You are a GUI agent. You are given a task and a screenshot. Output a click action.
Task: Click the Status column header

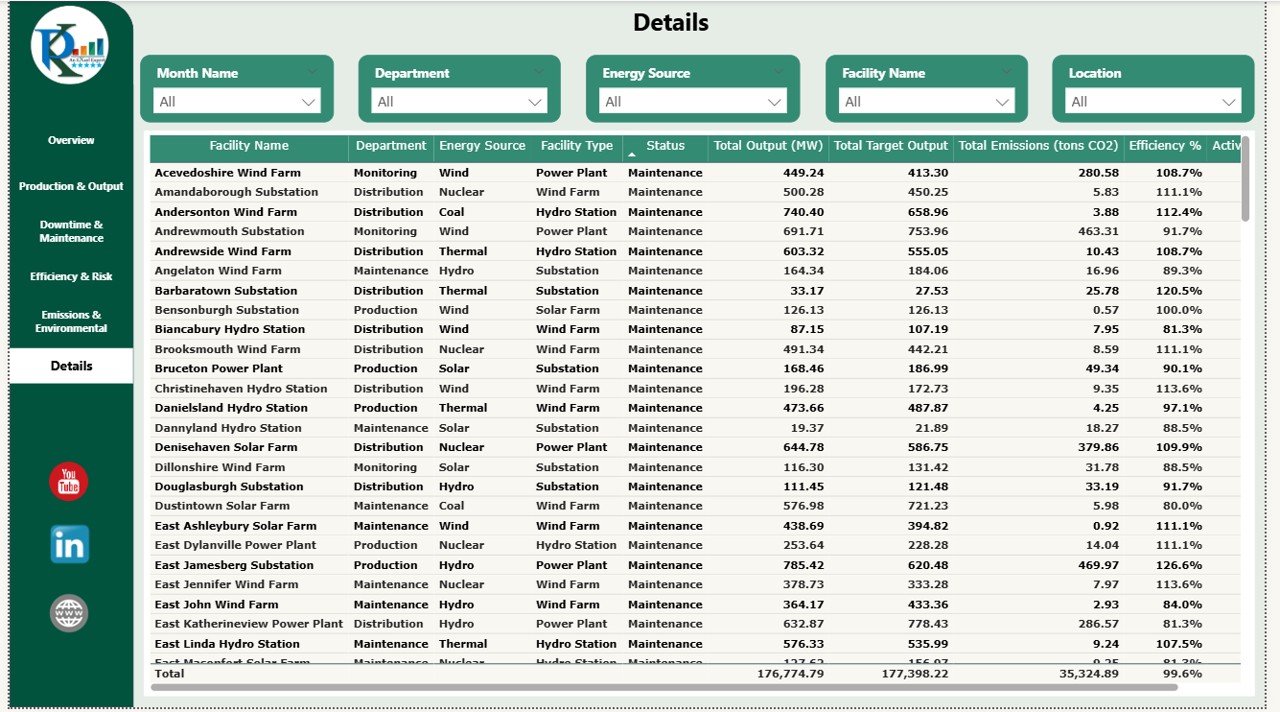coord(665,146)
